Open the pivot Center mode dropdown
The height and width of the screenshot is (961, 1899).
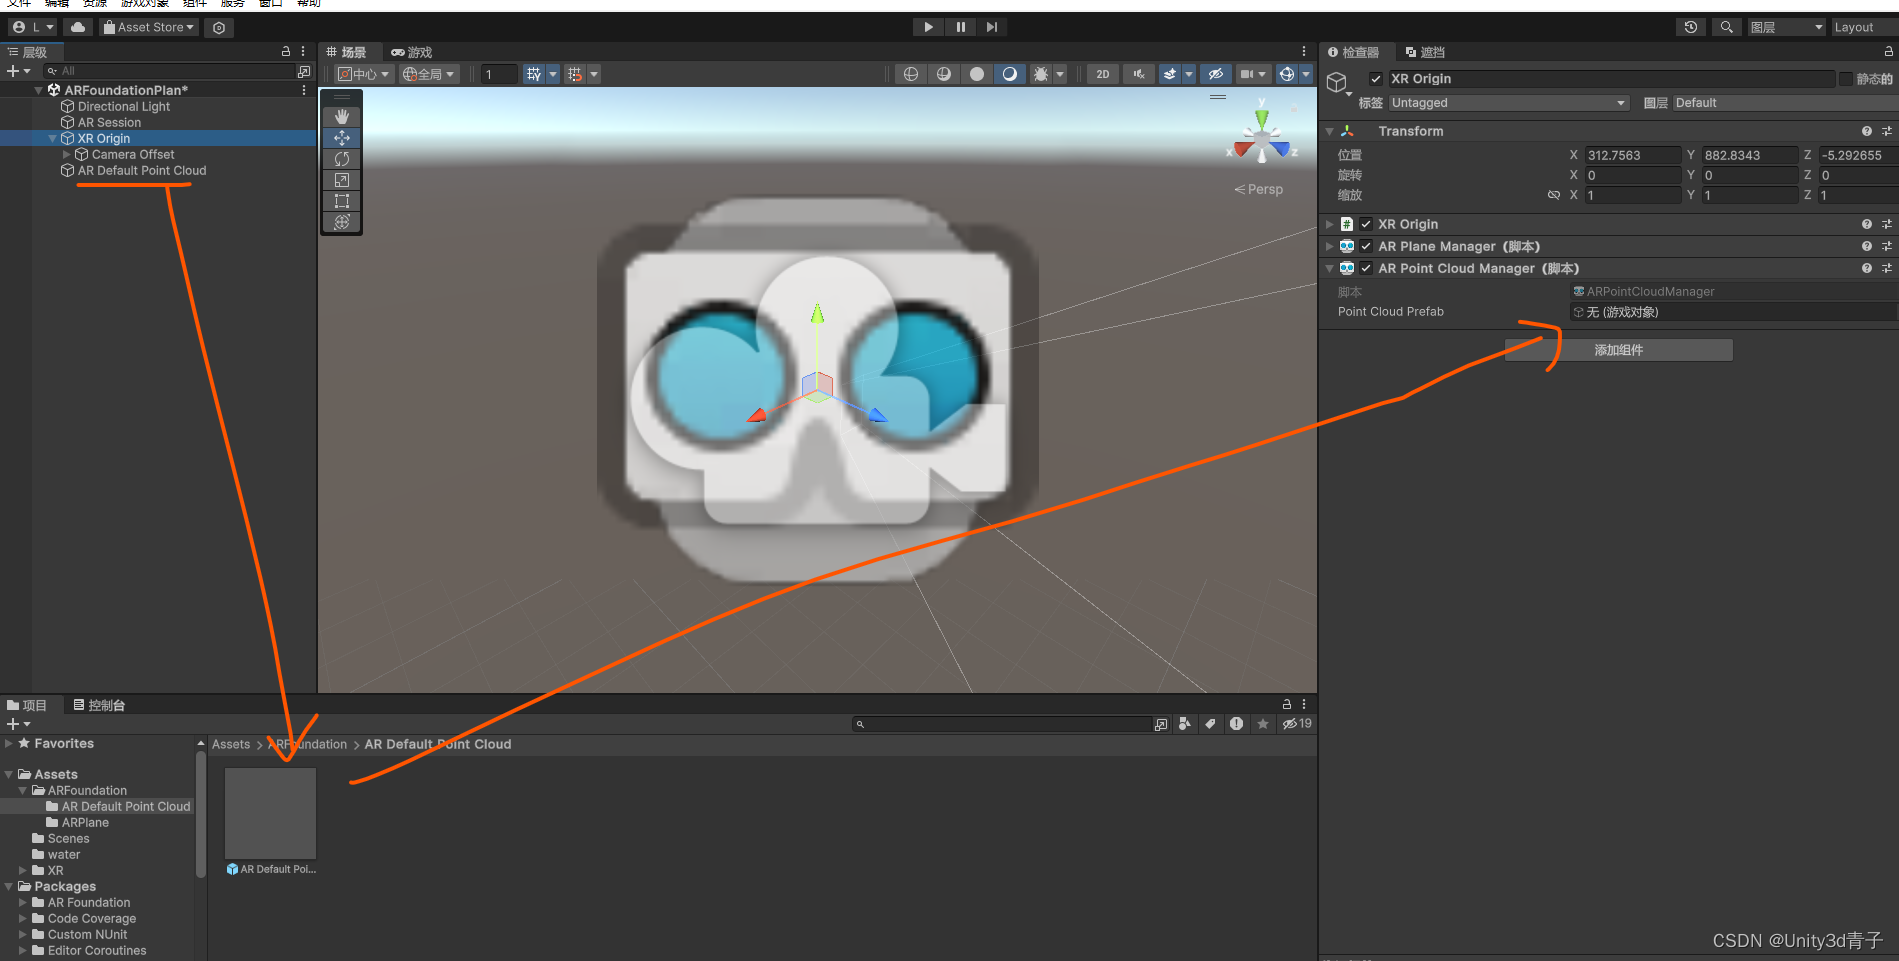coord(363,74)
